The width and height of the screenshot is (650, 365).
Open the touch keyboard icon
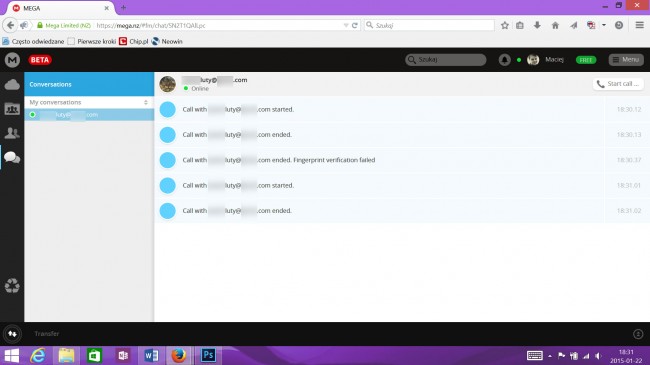click(x=535, y=355)
